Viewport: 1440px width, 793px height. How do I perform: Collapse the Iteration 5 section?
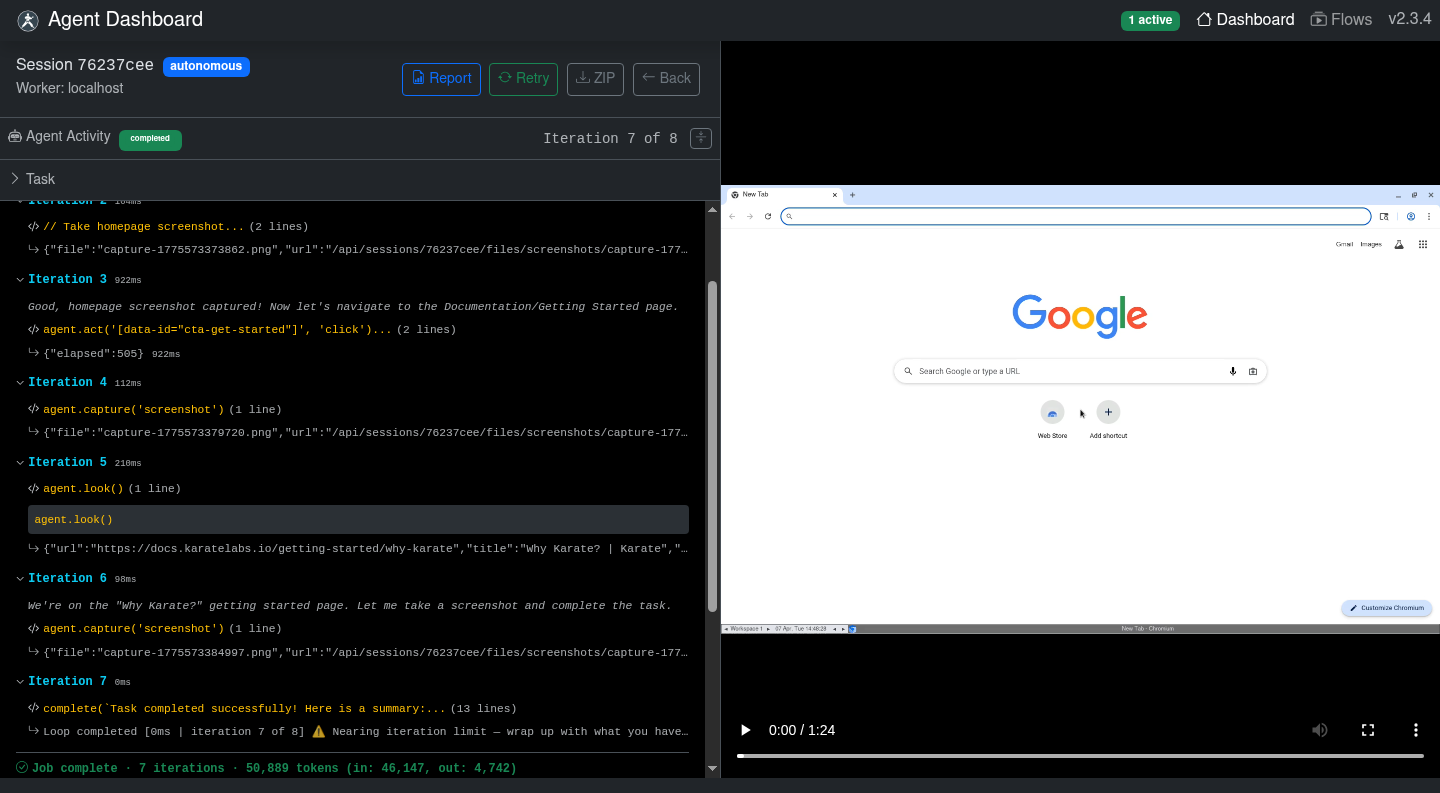(20, 462)
